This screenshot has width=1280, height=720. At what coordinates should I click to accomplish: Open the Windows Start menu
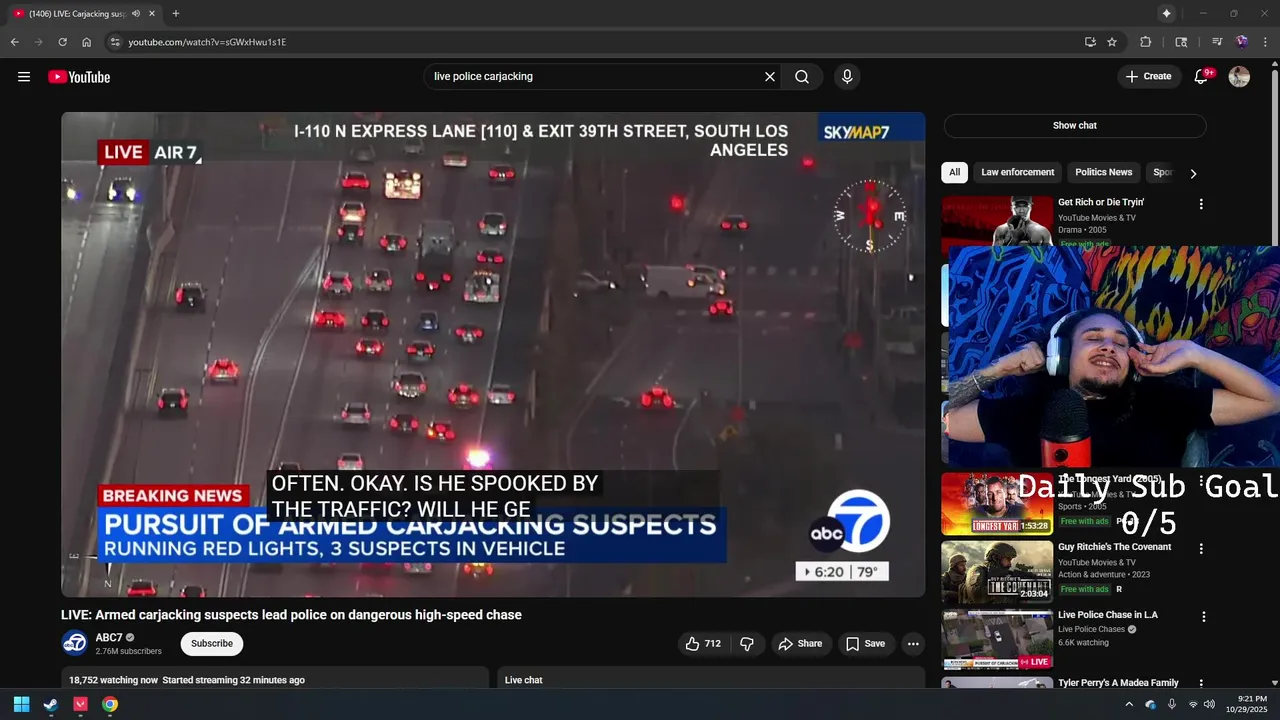pyautogui.click(x=21, y=704)
